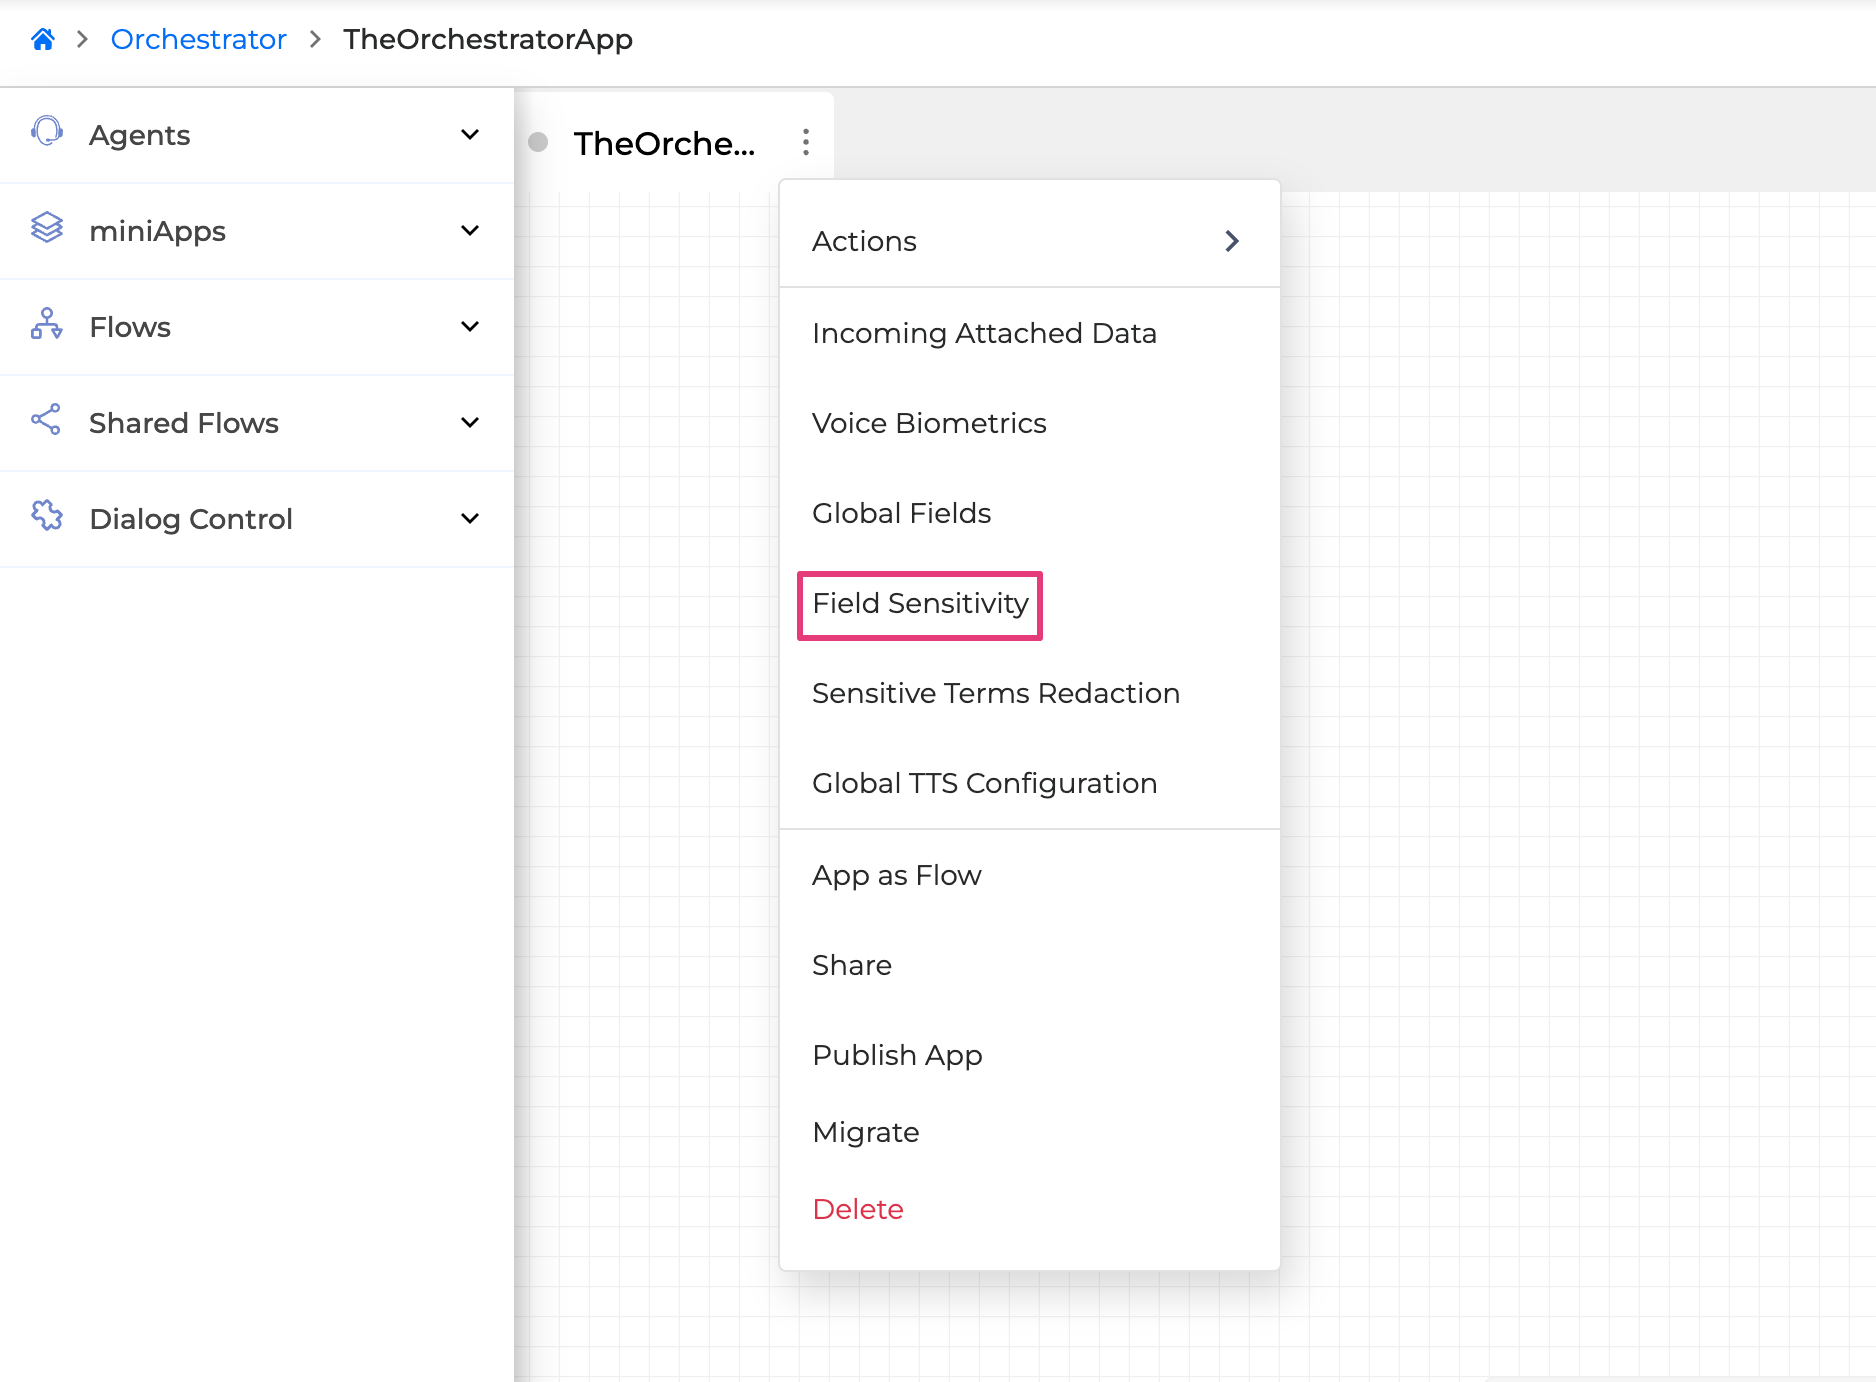Open Global TTS Configuration
Image resolution: width=1876 pixels, height=1382 pixels.
pyautogui.click(x=984, y=784)
